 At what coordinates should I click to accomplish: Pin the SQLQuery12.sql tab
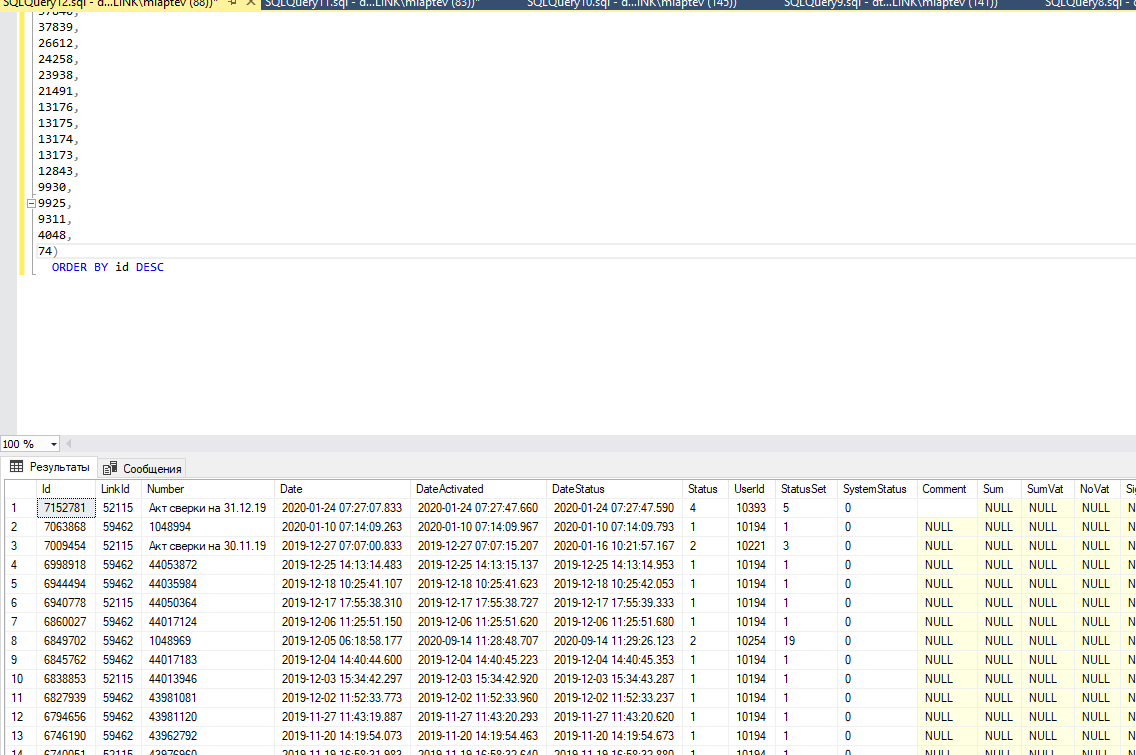click(x=233, y=3)
